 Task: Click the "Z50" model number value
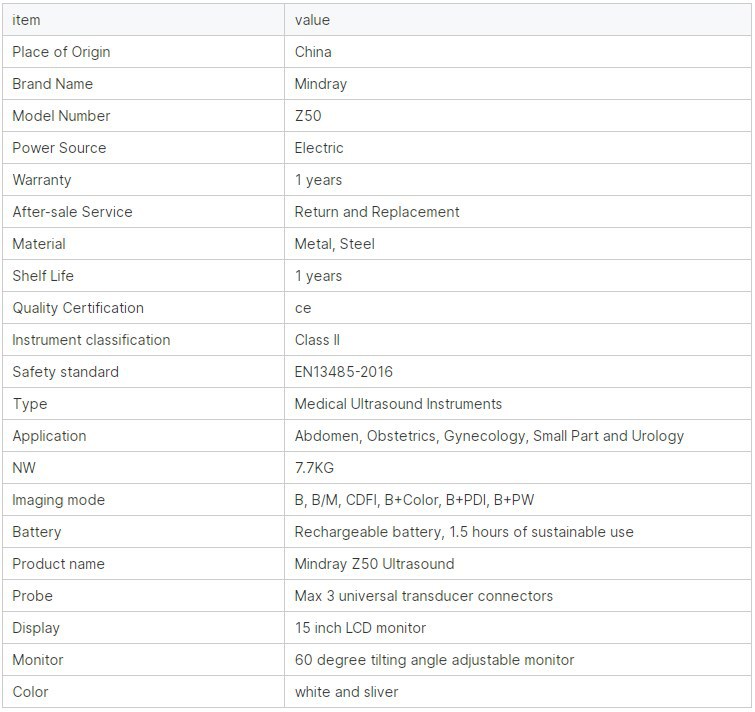308,116
